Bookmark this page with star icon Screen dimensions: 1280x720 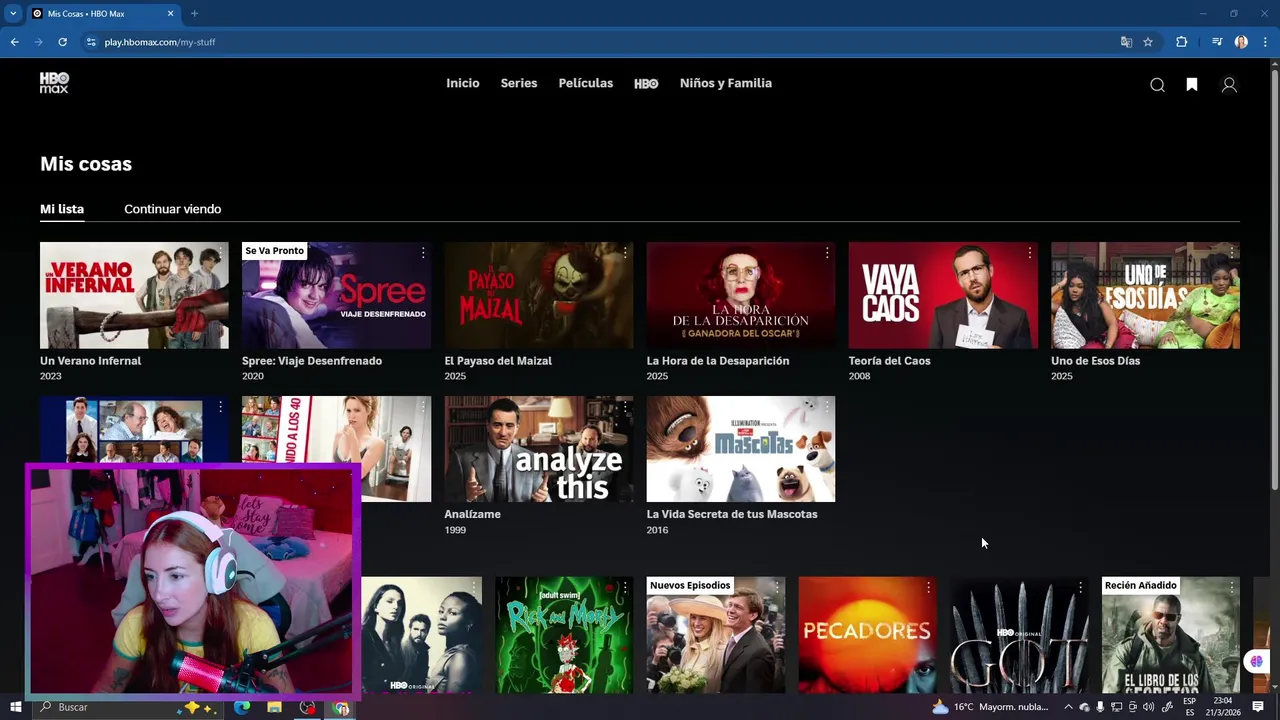point(1148,42)
